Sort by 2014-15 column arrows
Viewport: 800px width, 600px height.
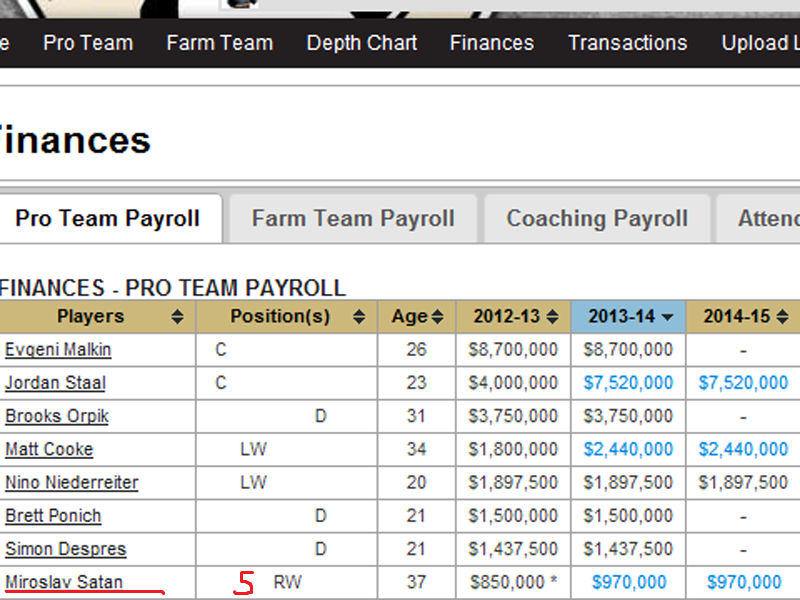pyautogui.click(x=780, y=317)
